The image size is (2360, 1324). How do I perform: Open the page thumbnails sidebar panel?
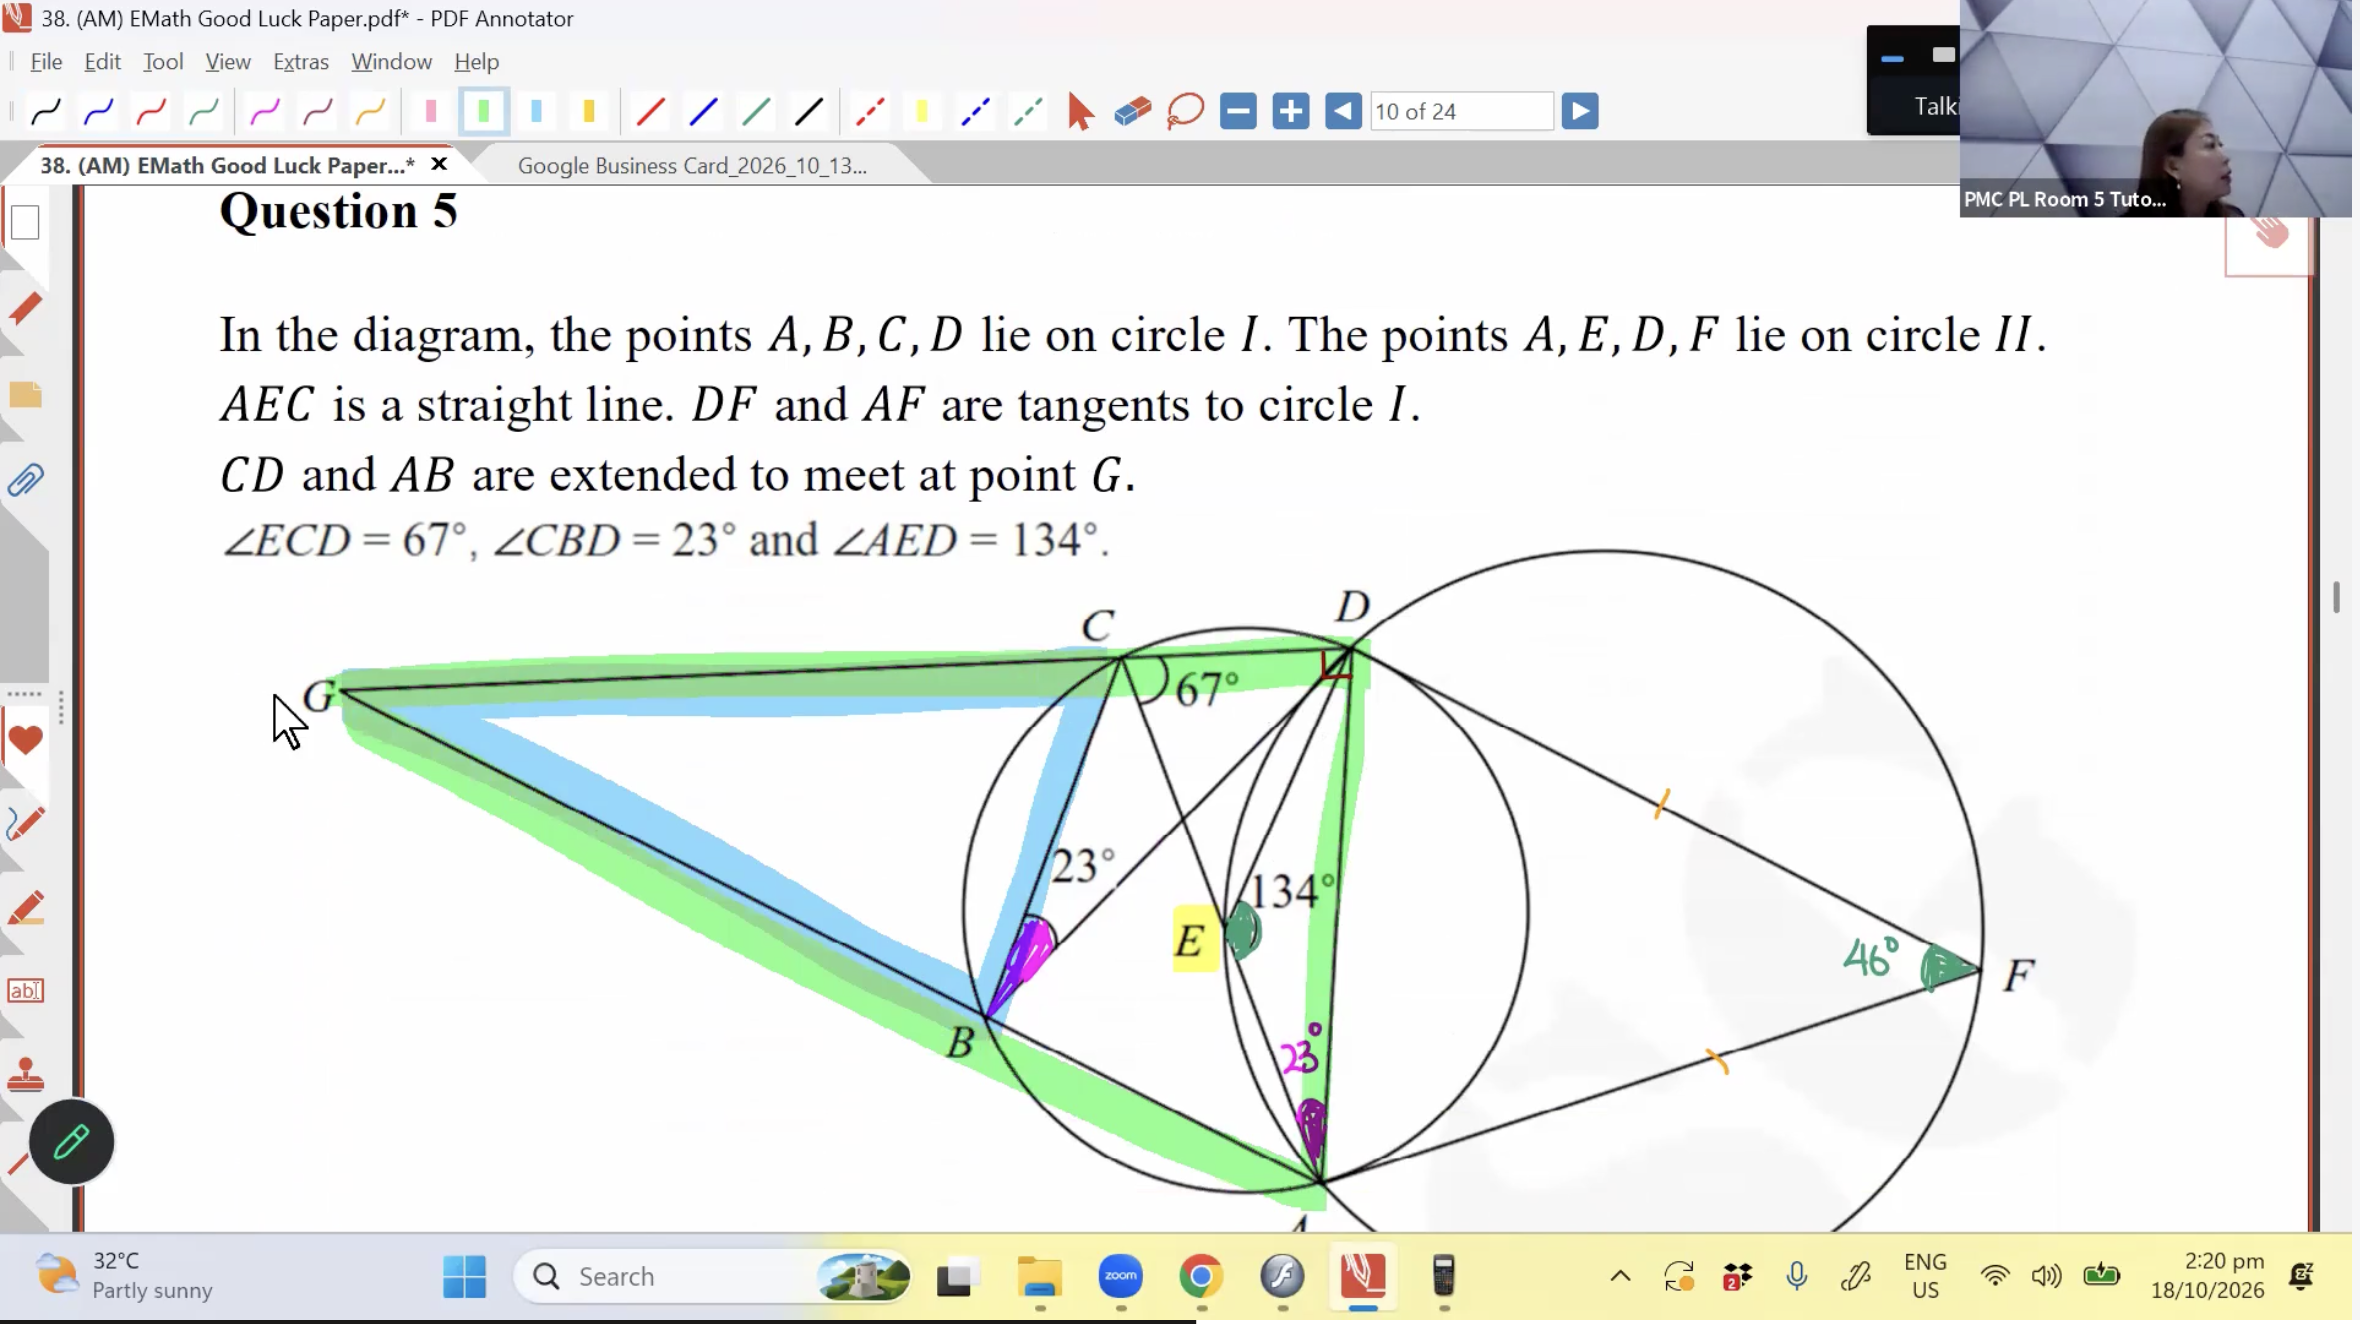(25, 222)
